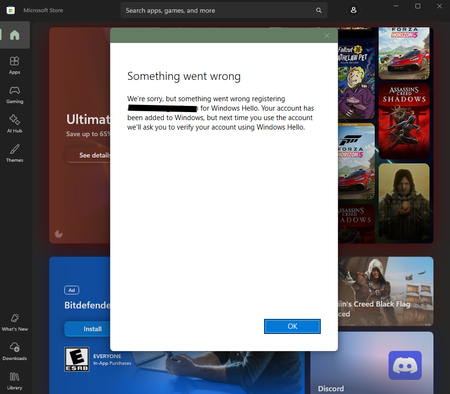Open Assassin's Creed Black Flag card
Viewport: 450px width, 394px height.
click(386, 291)
